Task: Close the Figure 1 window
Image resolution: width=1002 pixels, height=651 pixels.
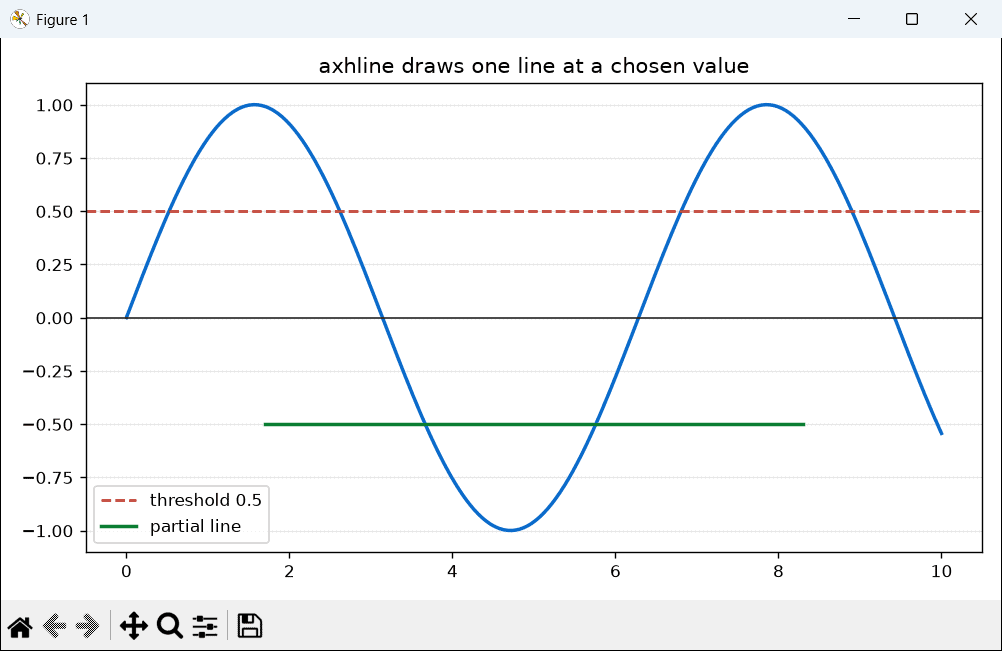Action: tap(971, 19)
